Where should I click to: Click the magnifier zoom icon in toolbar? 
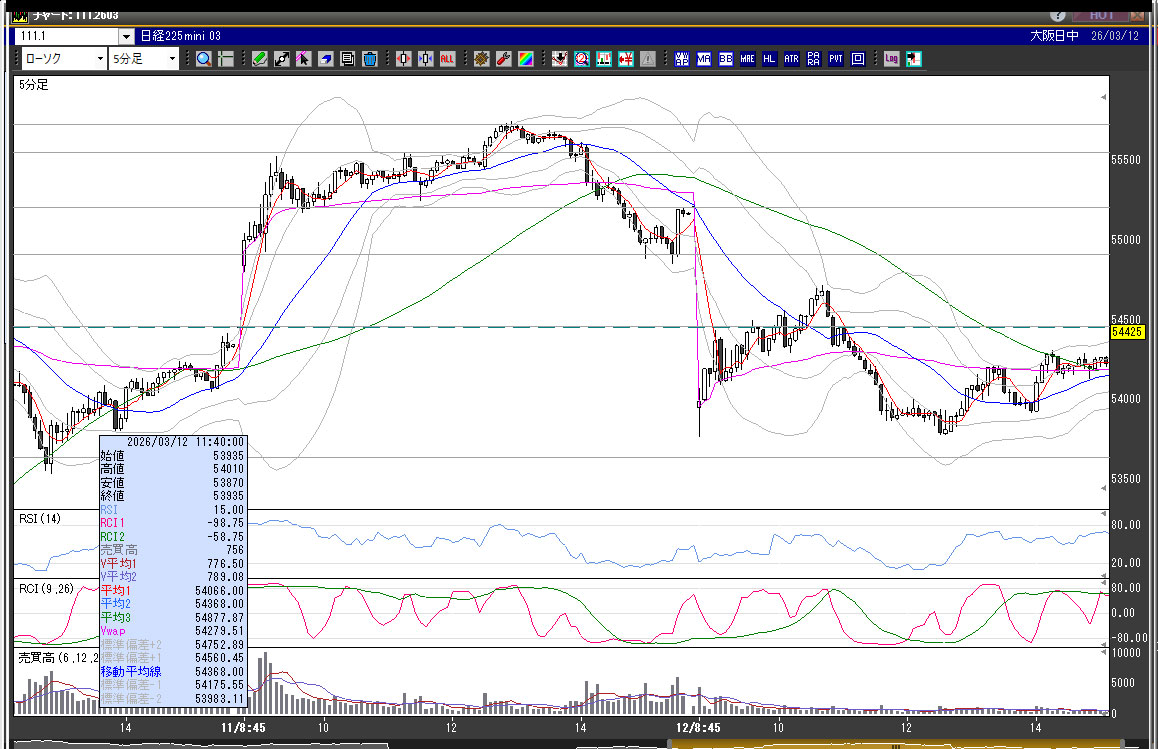[x=204, y=59]
